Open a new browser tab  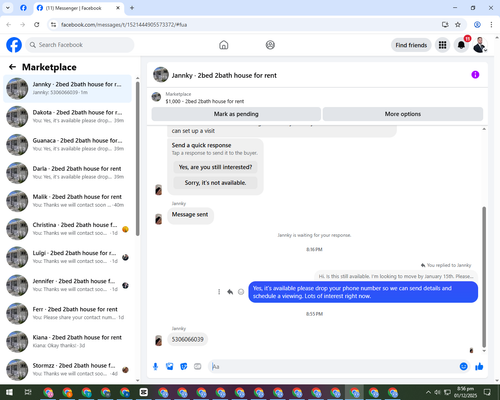click(132, 8)
